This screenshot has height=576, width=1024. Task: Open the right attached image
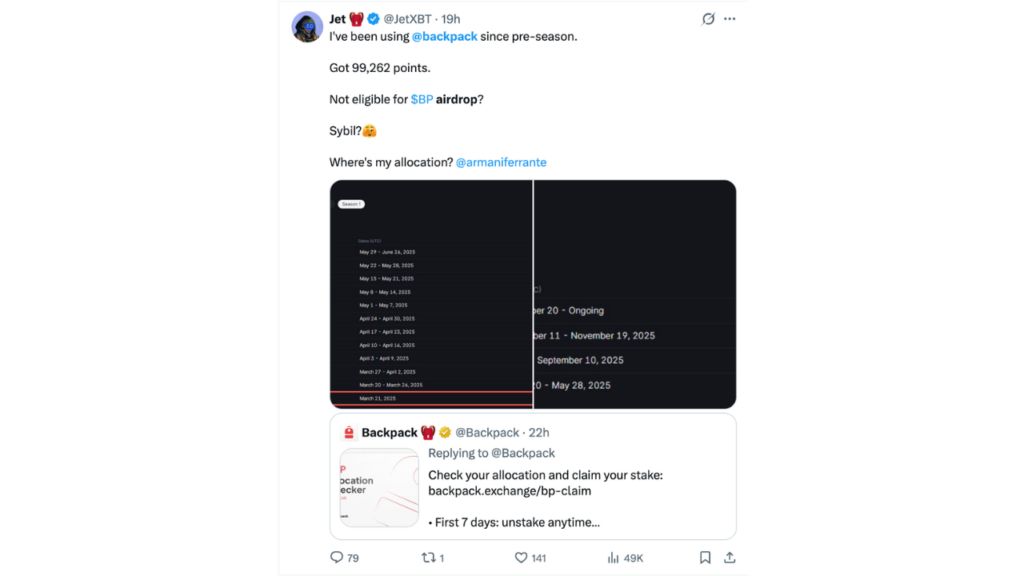tap(635, 294)
